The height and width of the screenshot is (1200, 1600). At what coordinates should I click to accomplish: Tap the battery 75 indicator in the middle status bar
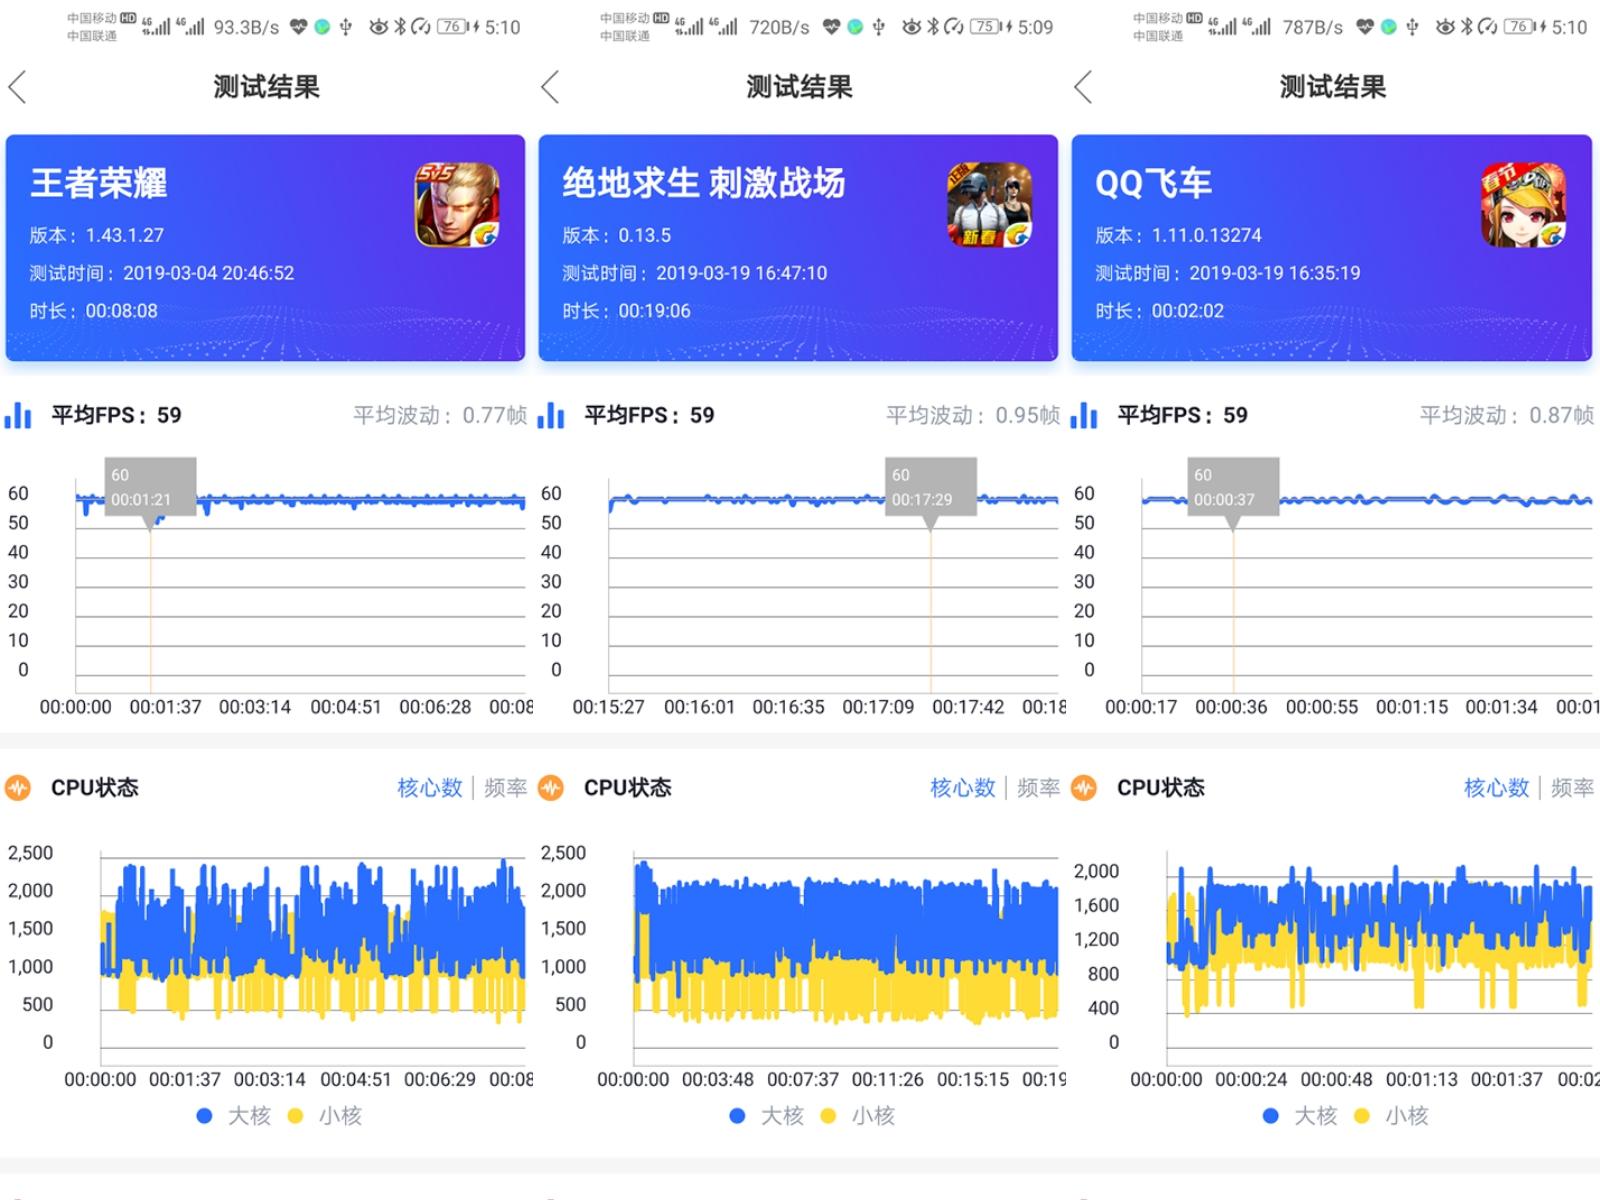[x=985, y=27]
